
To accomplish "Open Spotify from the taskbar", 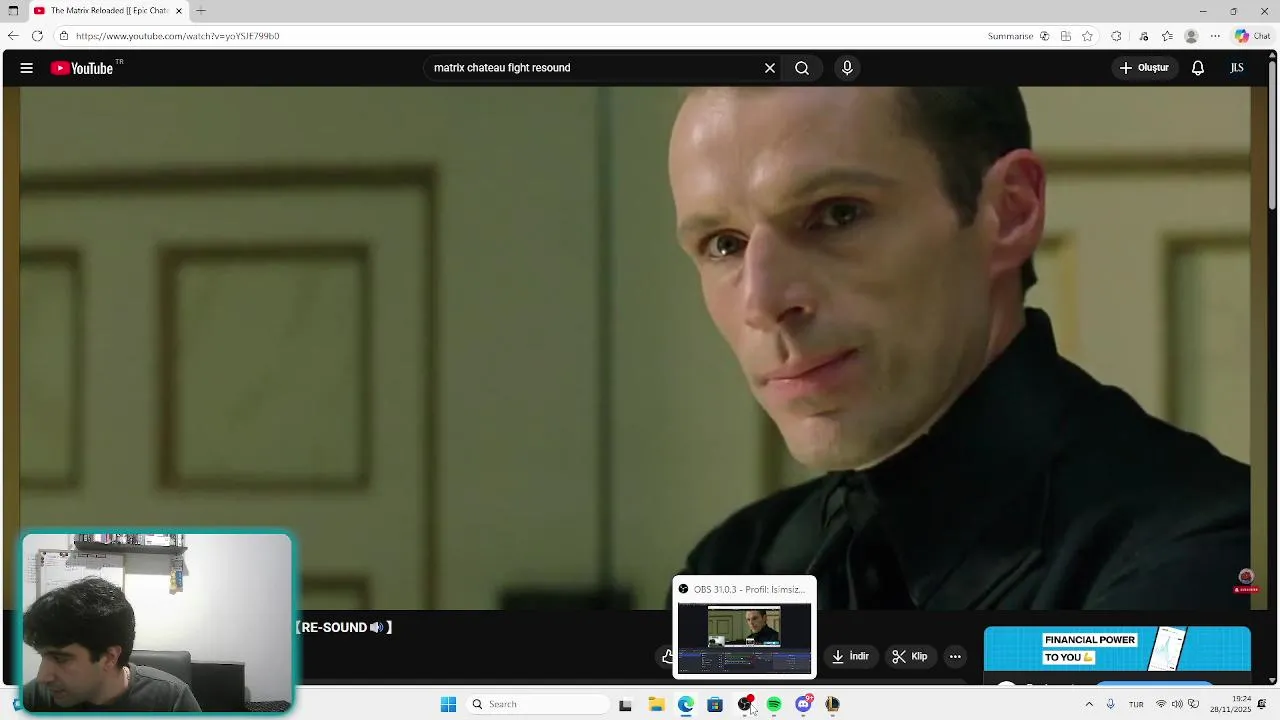I will 774,704.
